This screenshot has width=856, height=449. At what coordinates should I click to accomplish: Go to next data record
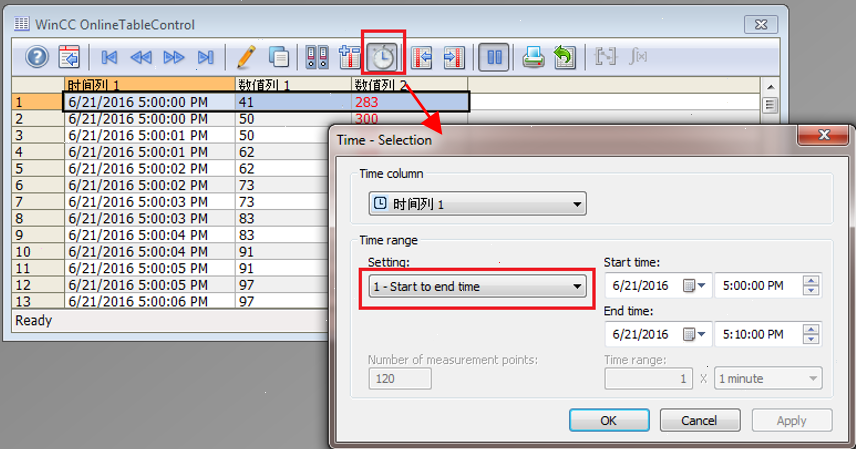pyautogui.click(x=174, y=57)
